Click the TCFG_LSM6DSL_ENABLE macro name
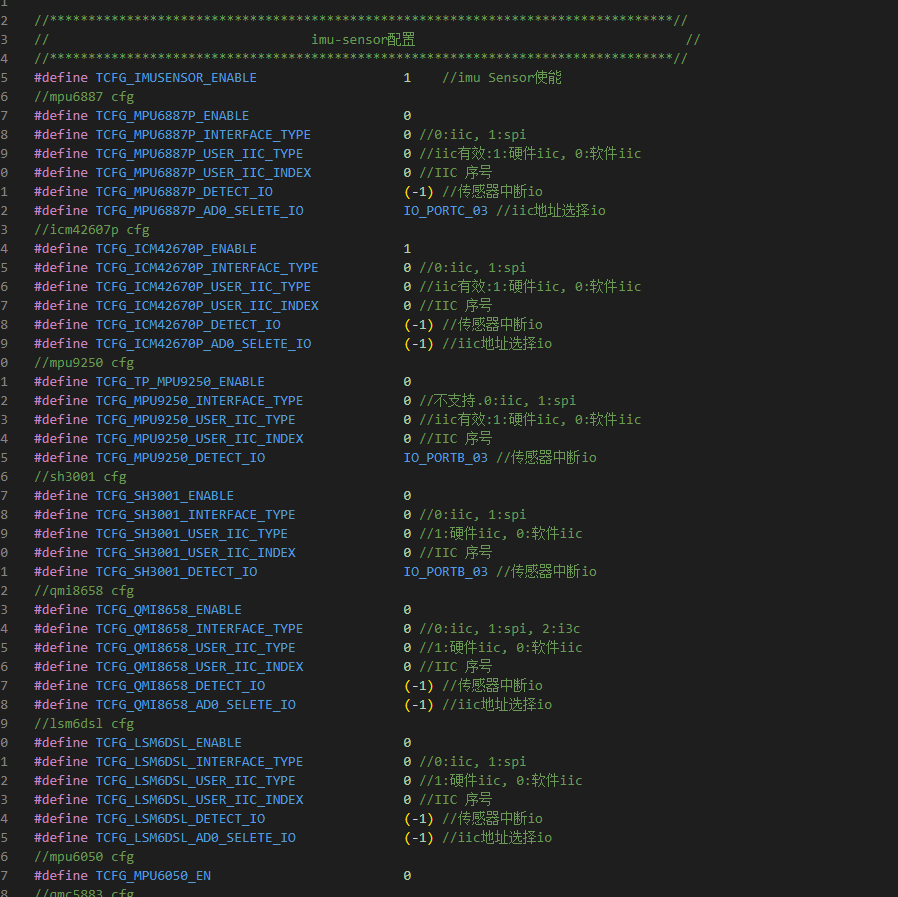898x897 pixels. [x=168, y=742]
